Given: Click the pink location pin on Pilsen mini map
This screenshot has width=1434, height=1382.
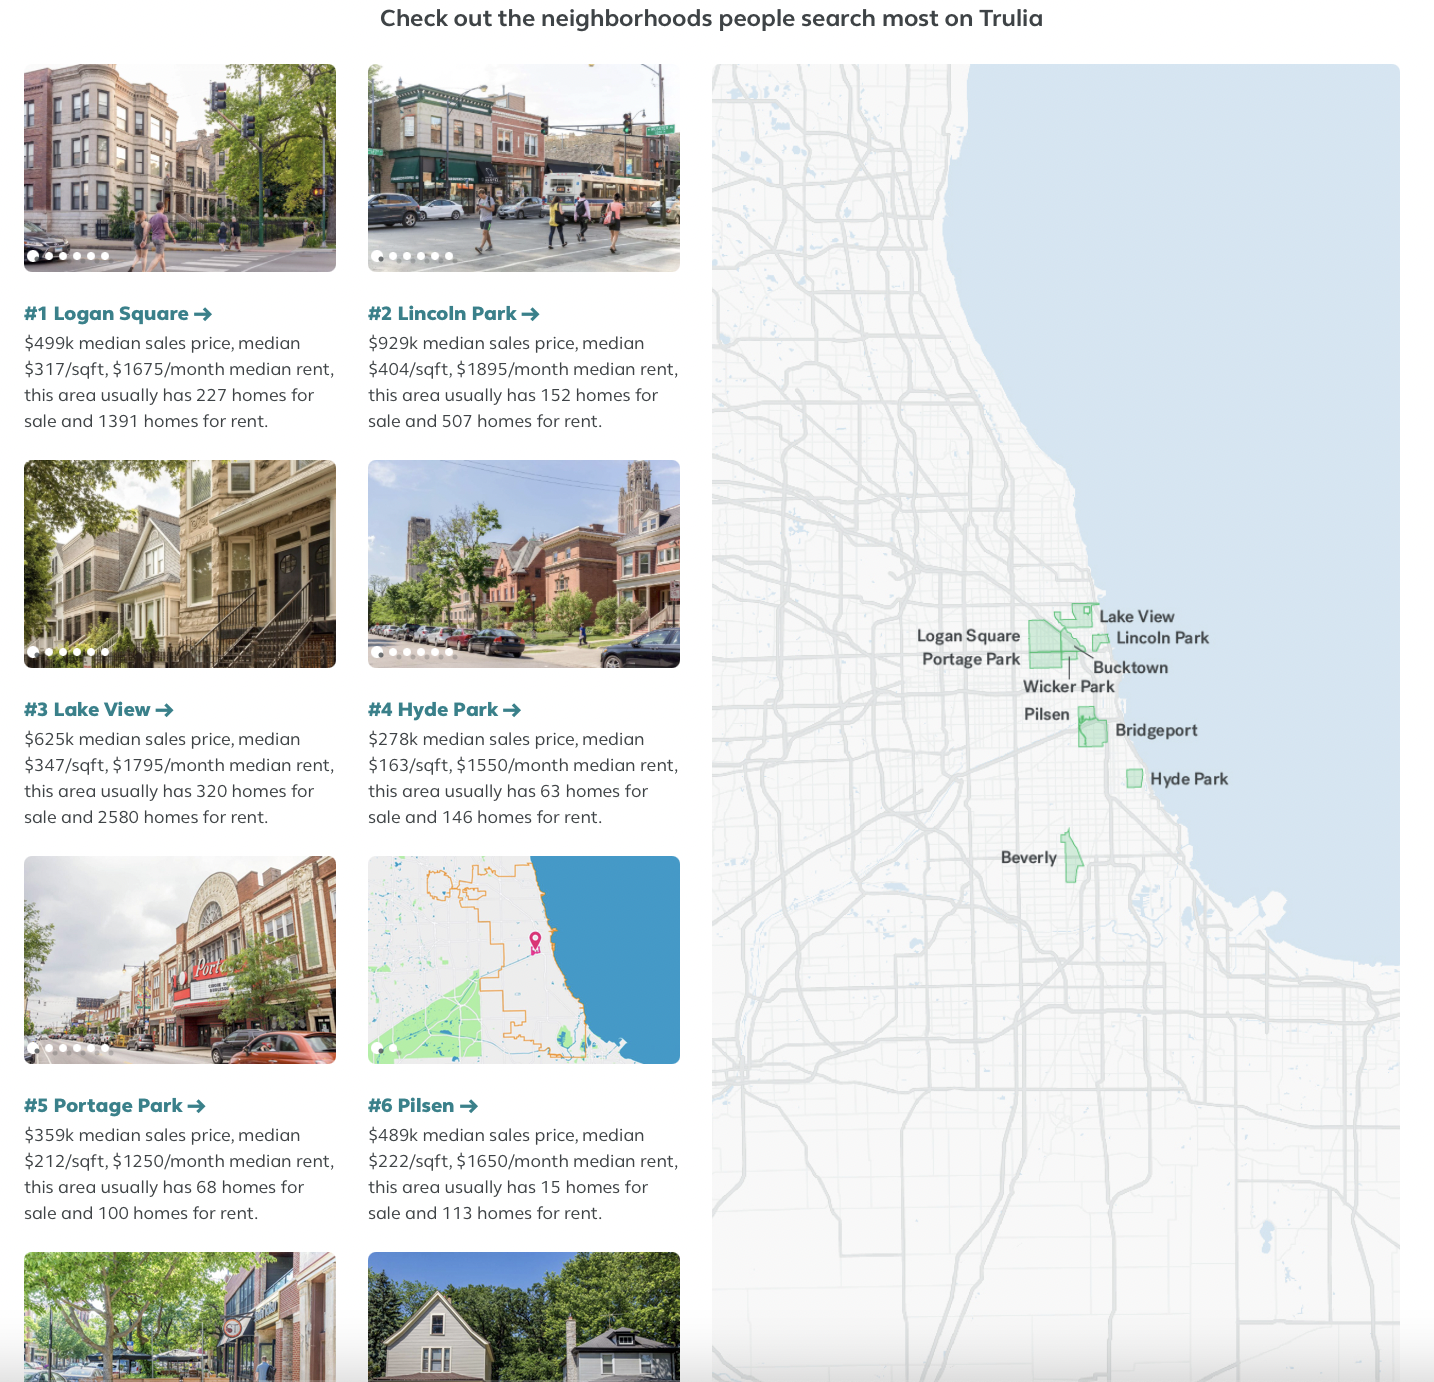Looking at the screenshot, I should pyautogui.click(x=535, y=941).
